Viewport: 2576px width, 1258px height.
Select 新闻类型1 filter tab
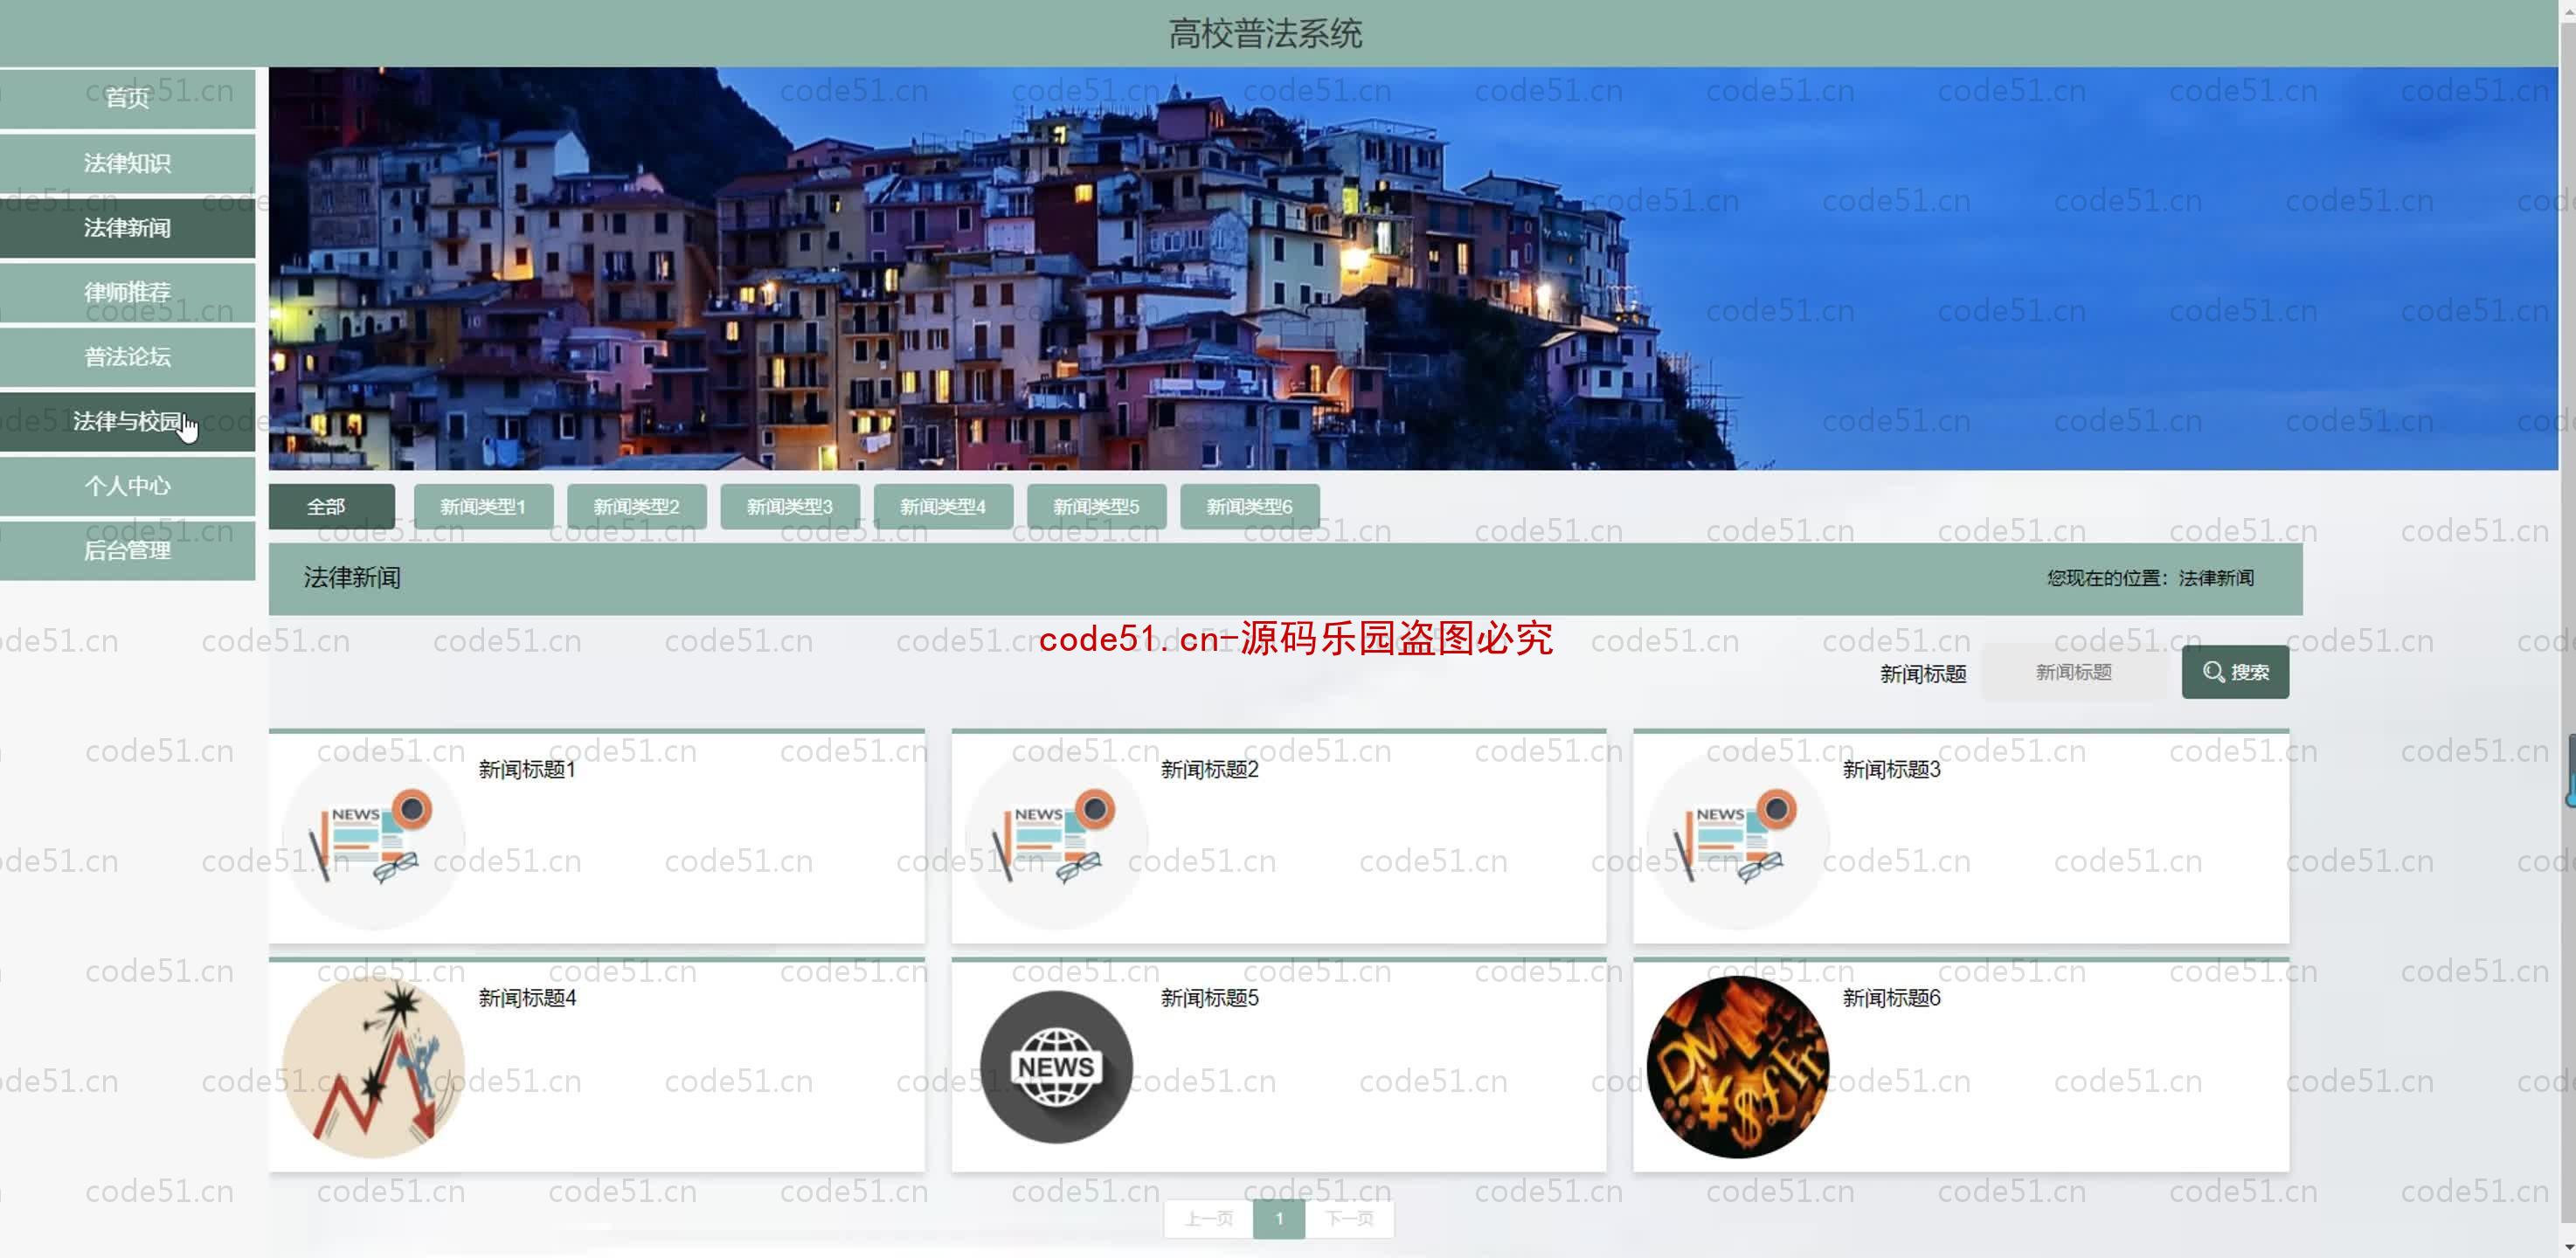[x=481, y=504]
